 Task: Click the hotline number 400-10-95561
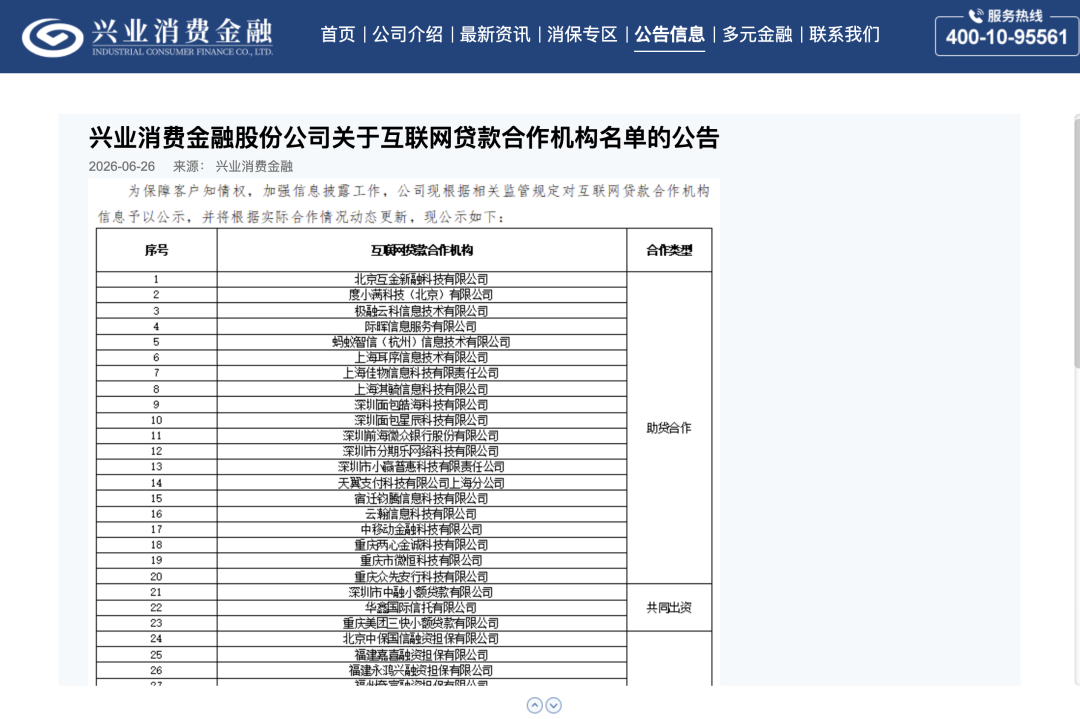pyautogui.click(x=1006, y=37)
